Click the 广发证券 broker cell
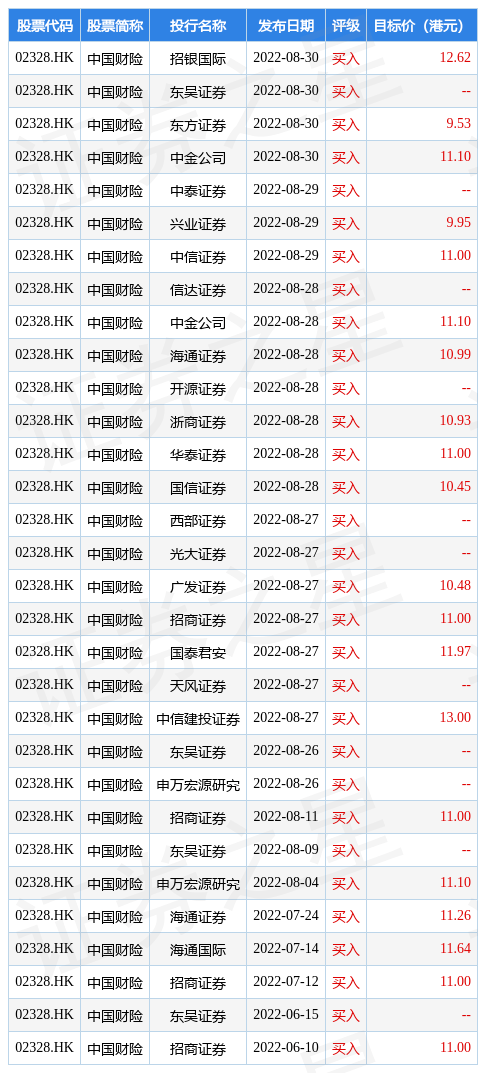This screenshot has height=1073, width=478. coord(198,587)
